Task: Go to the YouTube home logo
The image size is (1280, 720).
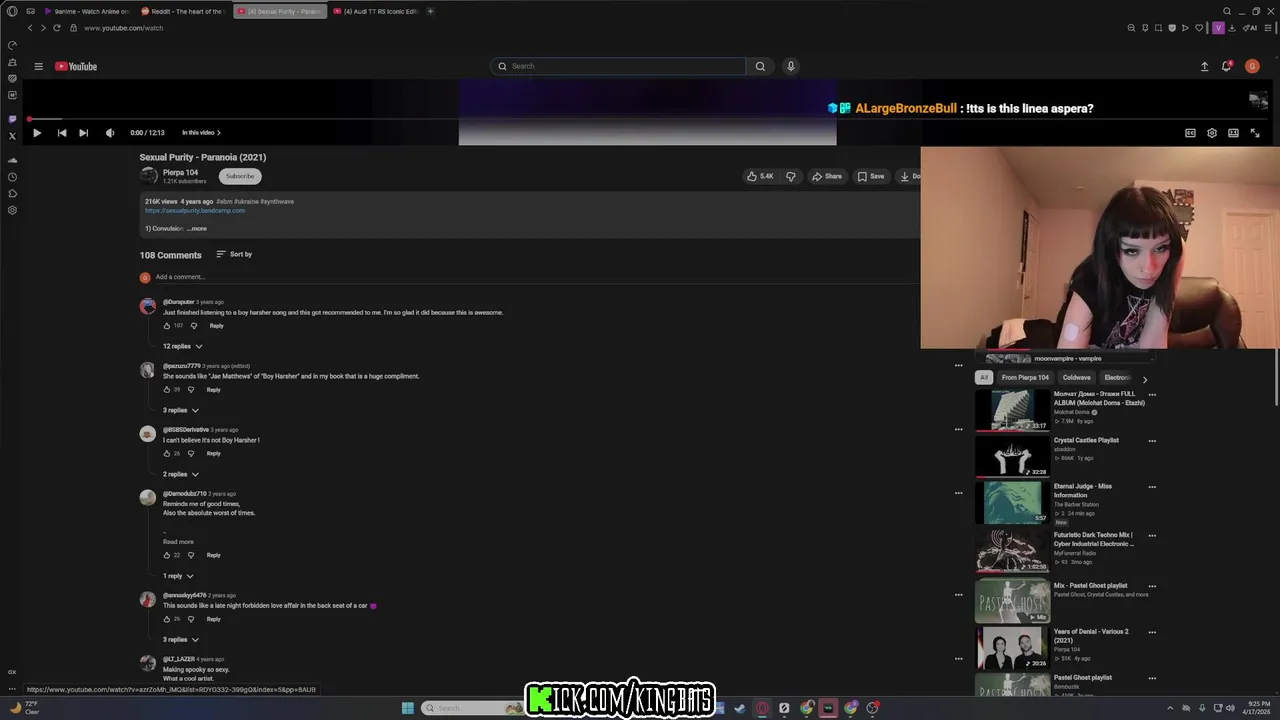Action: (x=76, y=66)
